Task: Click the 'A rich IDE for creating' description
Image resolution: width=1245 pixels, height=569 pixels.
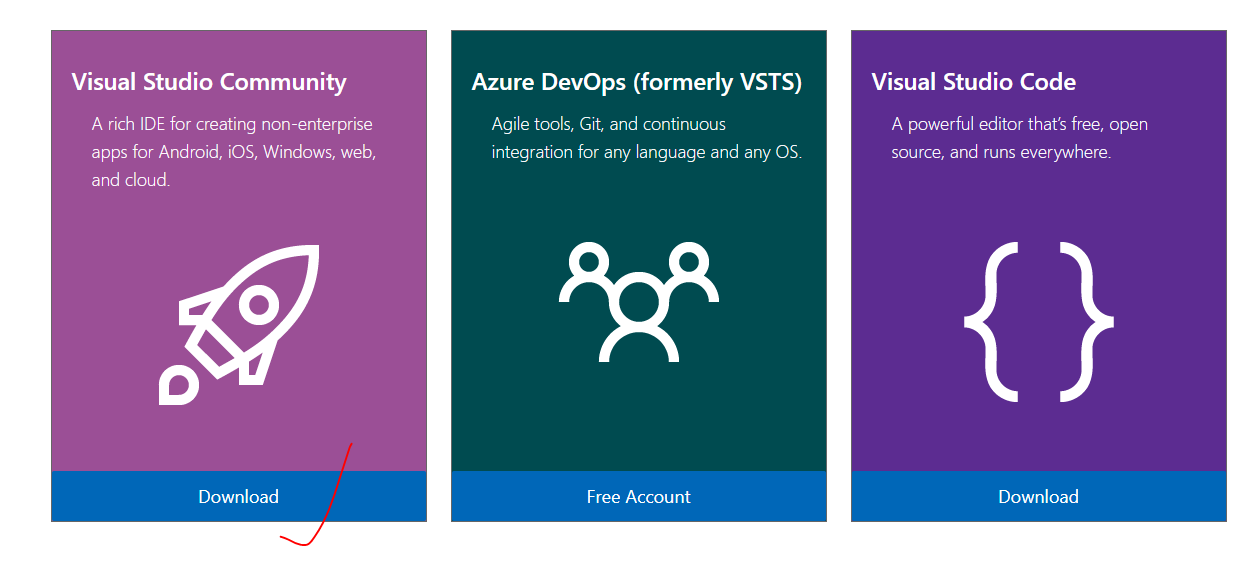Action: click(x=234, y=152)
